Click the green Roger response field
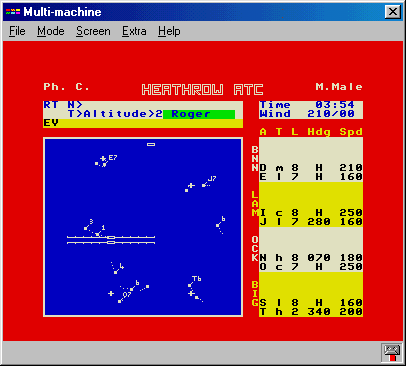 [199, 114]
